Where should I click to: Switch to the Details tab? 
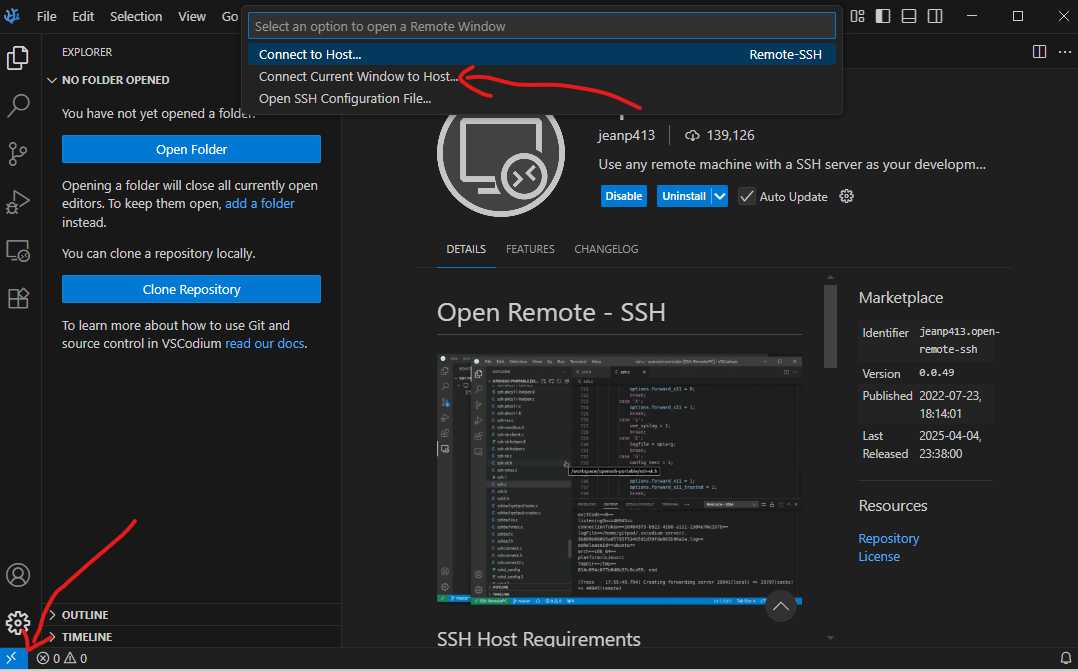(x=466, y=249)
